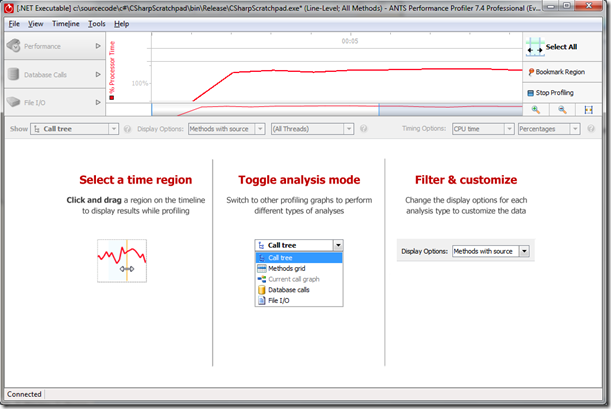Click the 100% axis label on graph
611x409 pixels.
point(140,83)
